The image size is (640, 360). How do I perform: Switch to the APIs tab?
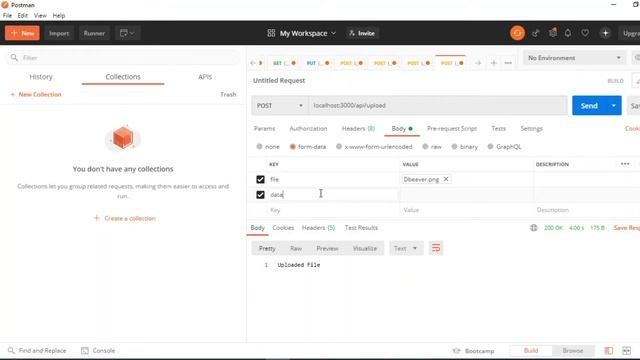(205, 77)
